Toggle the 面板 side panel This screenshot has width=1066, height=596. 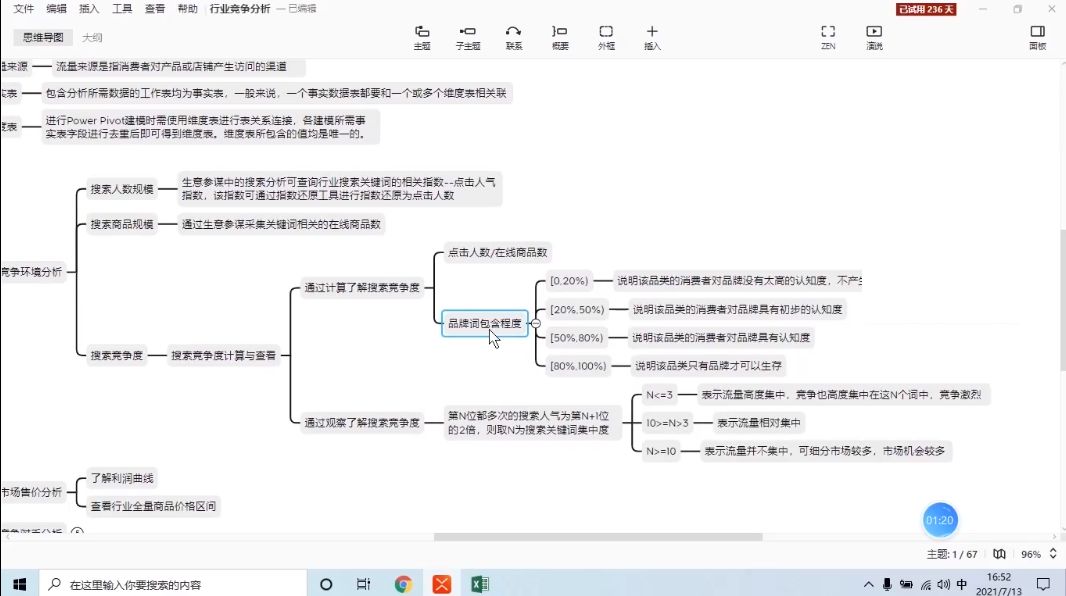1037,37
